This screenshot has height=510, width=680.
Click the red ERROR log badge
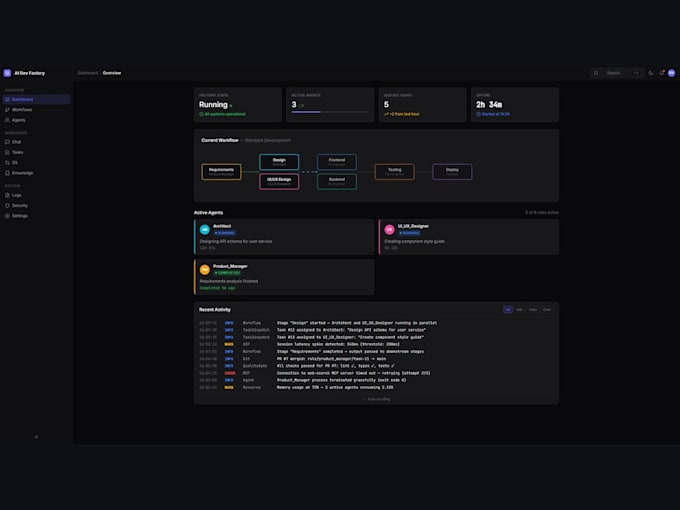(230, 373)
